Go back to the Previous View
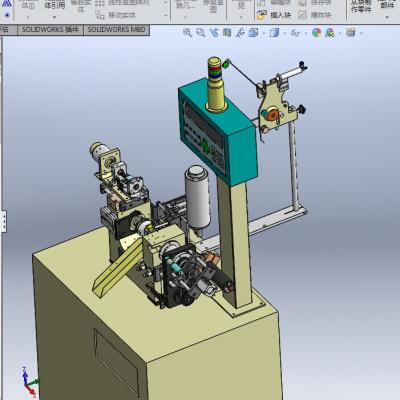Image resolution: width=400 pixels, height=400 pixels. 214,32
